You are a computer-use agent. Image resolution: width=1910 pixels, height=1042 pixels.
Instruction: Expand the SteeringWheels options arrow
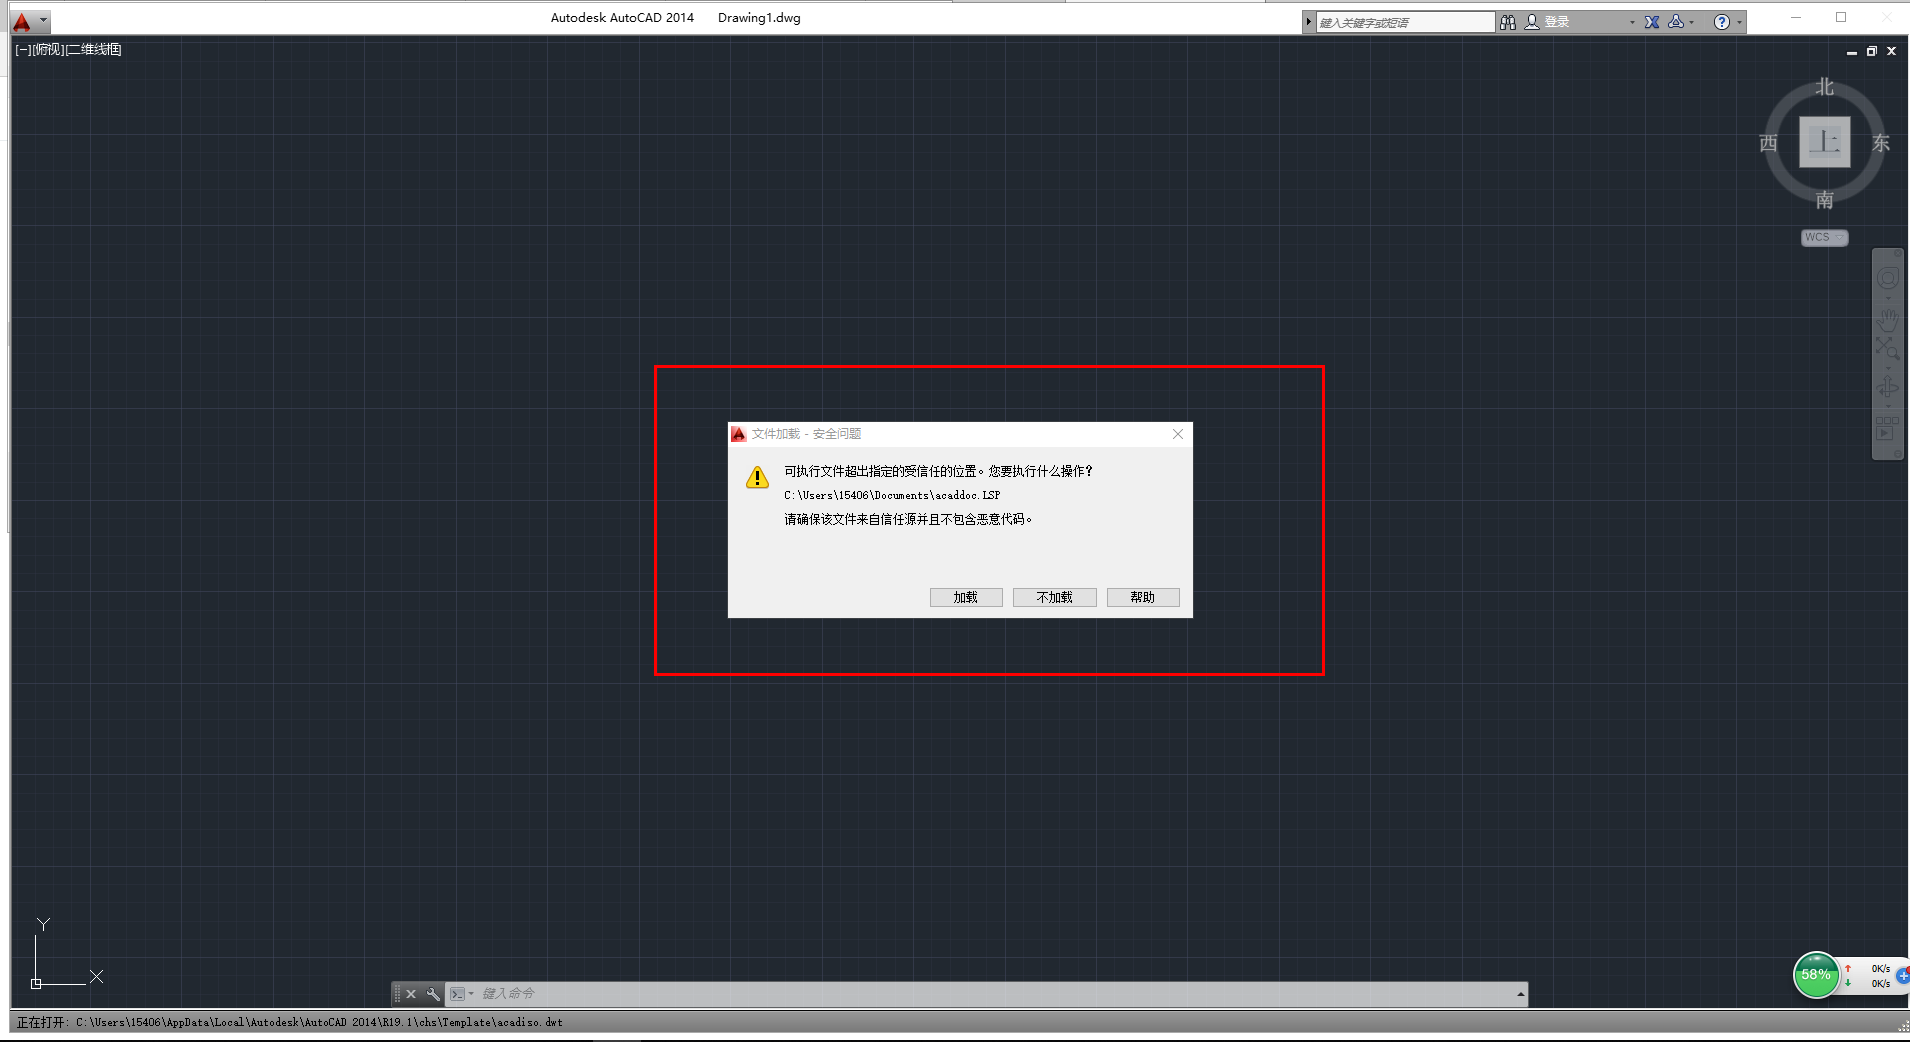click(1888, 297)
